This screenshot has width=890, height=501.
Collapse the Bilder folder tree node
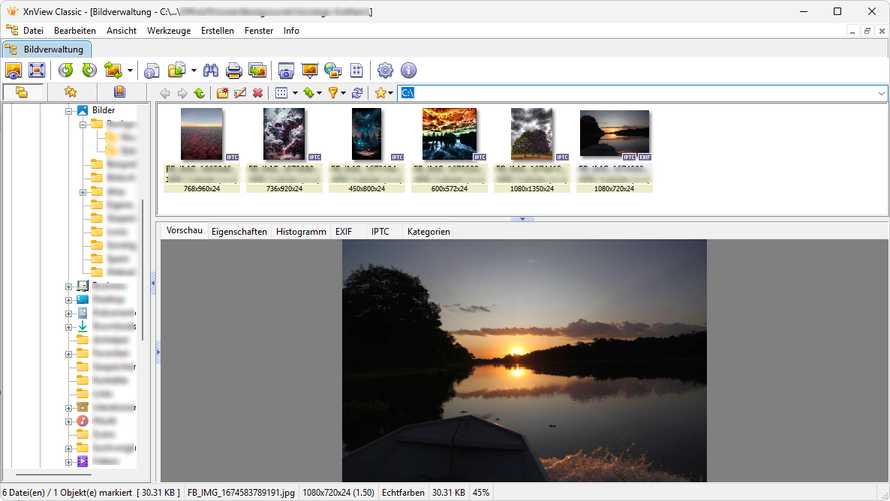(x=69, y=110)
